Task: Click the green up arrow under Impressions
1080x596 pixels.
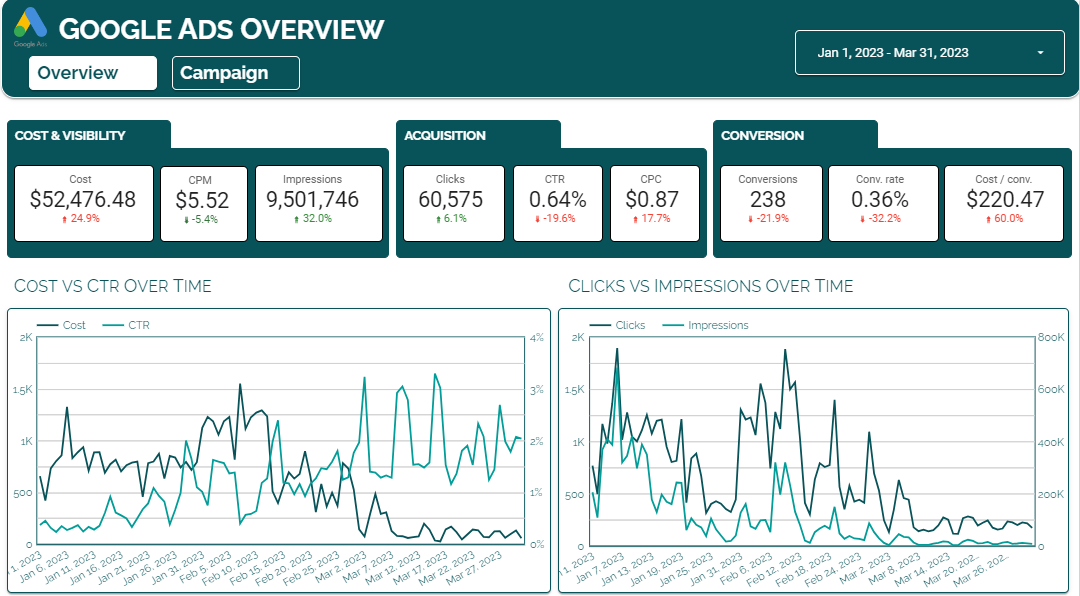Action: pos(296,219)
